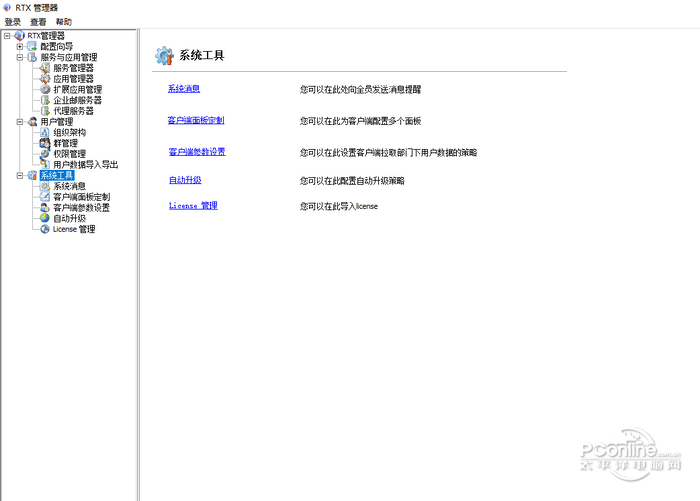Click the 客户端面板定制 tree icon
The width and height of the screenshot is (700, 501).
pos(45,197)
